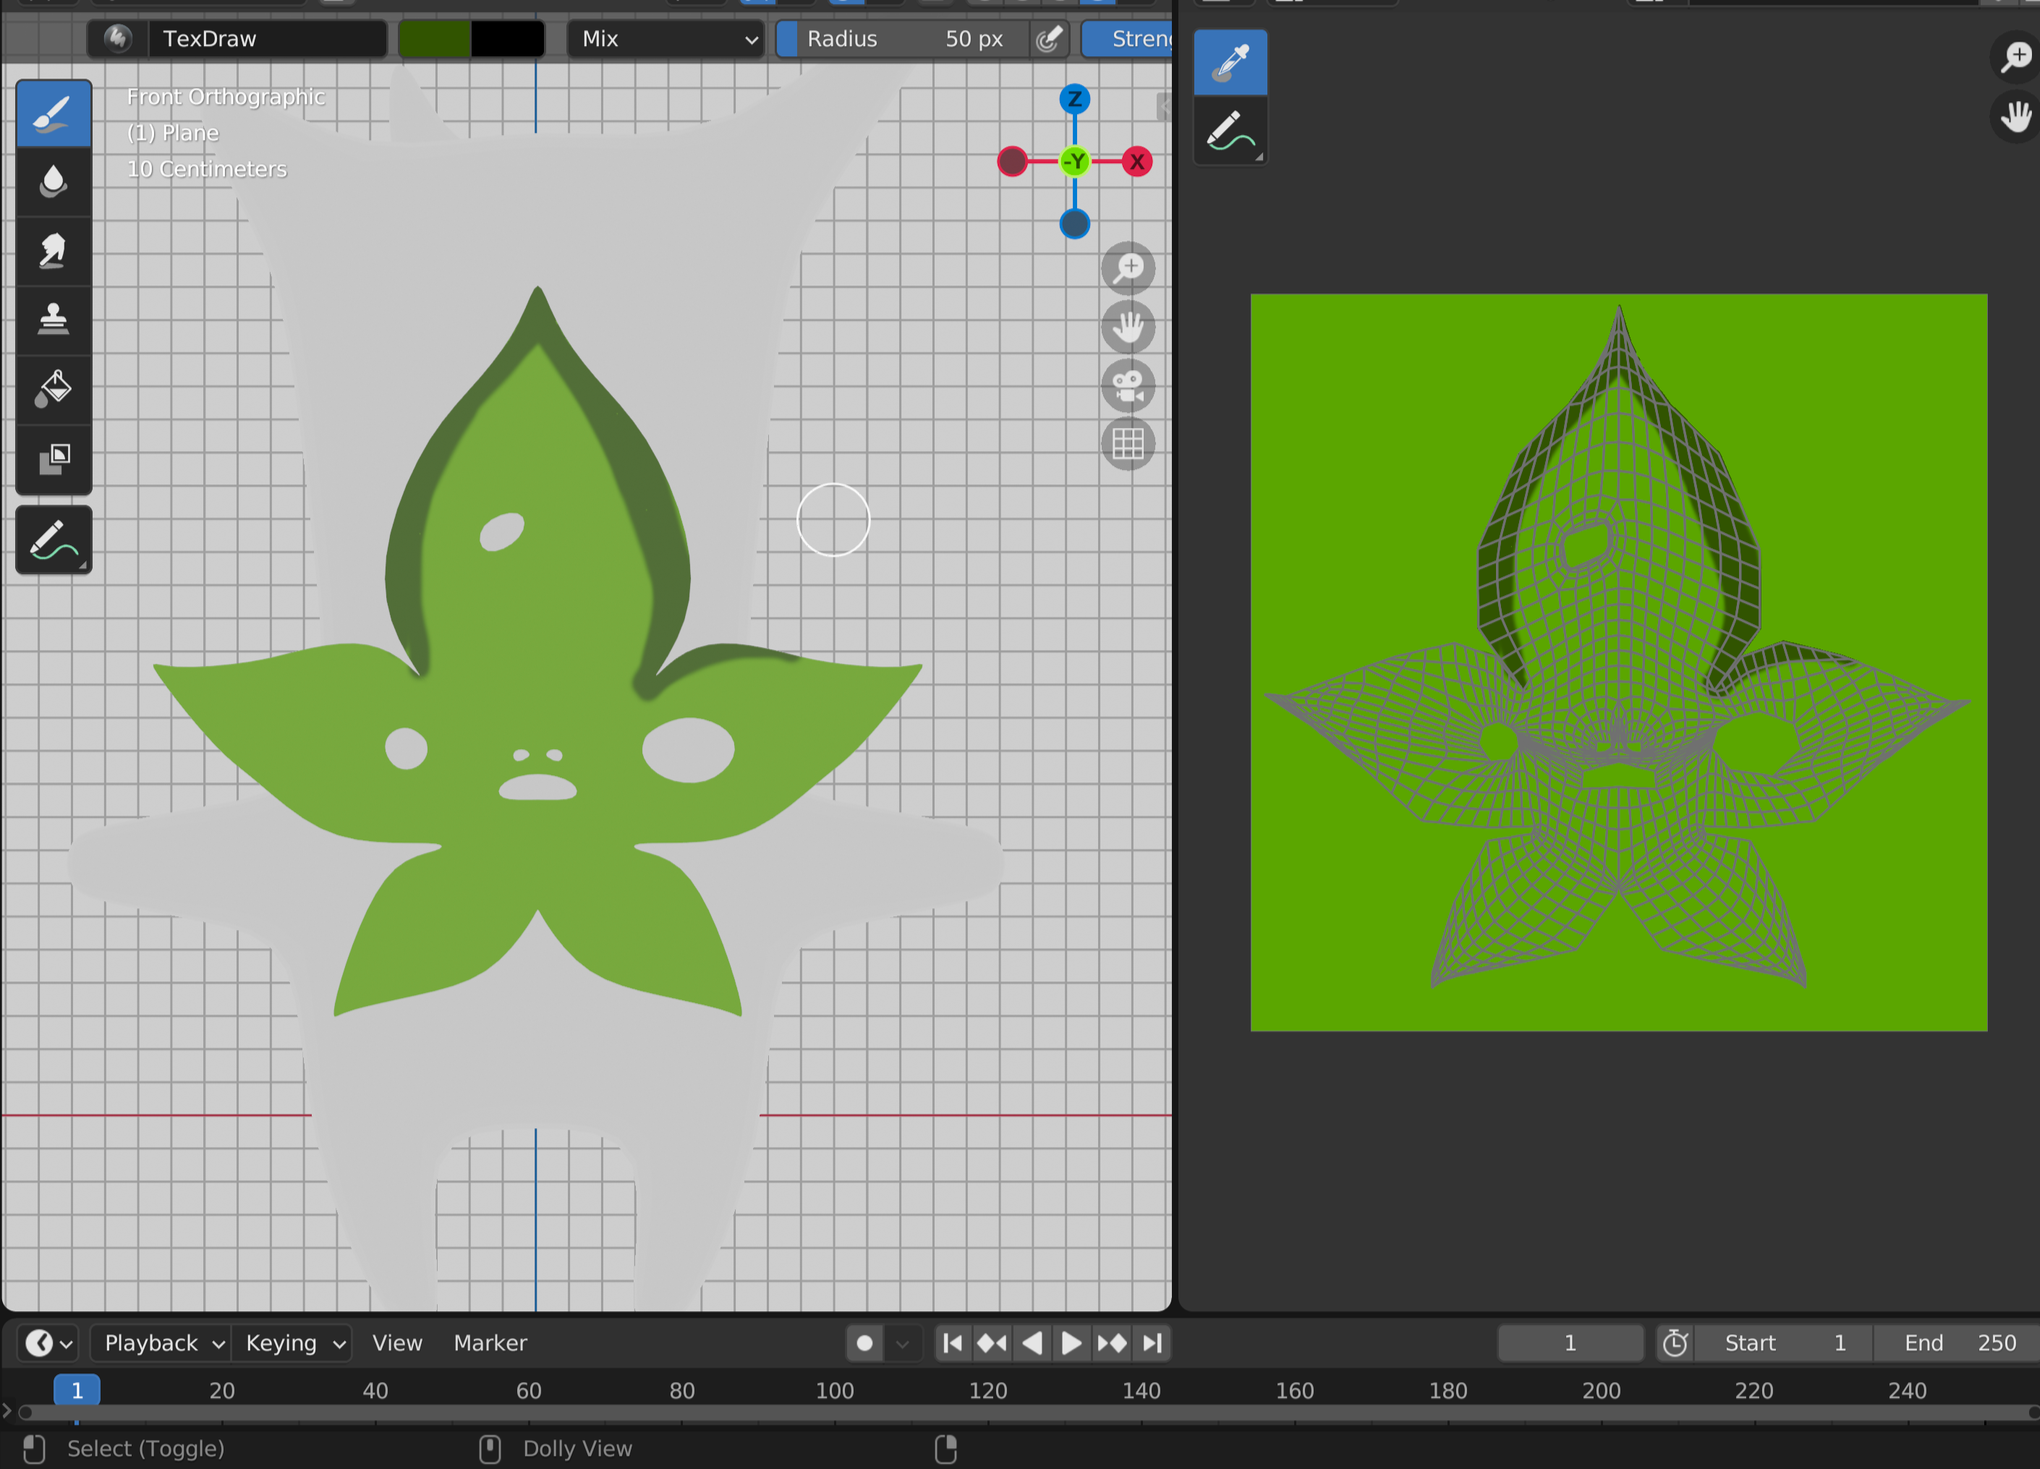Select the Draw brush tool
The image size is (2040, 1469).
click(x=54, y=114)
